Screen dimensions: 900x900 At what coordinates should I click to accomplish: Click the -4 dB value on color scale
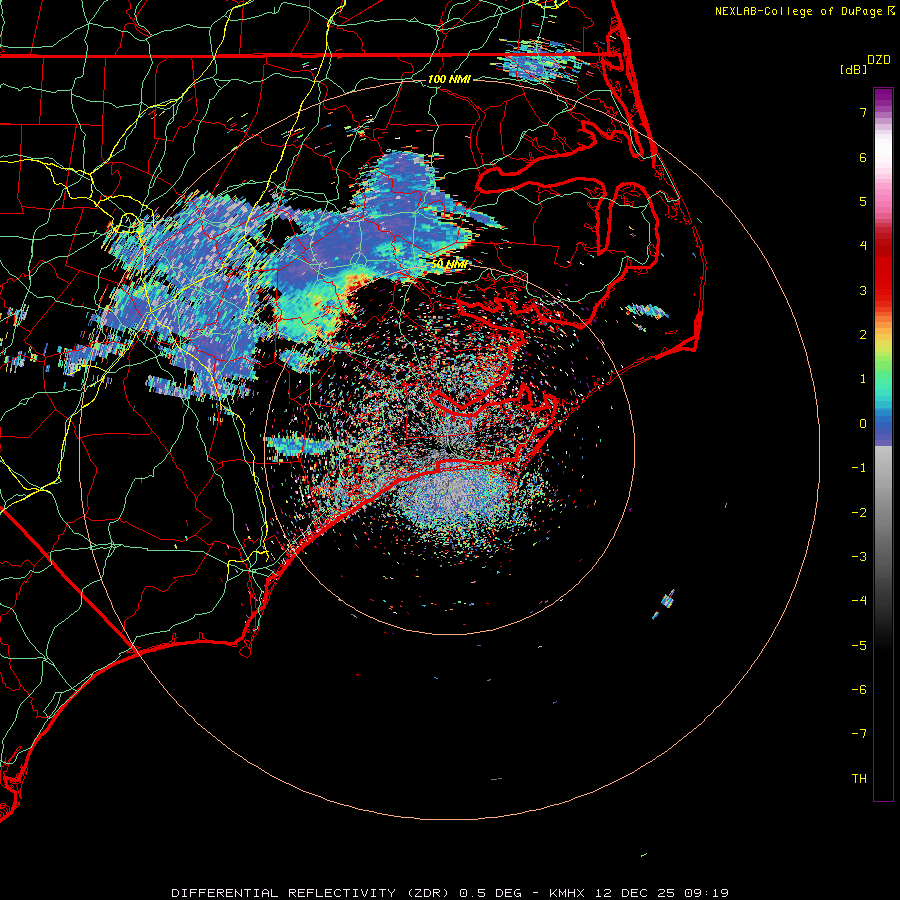(x=859, y=601)
